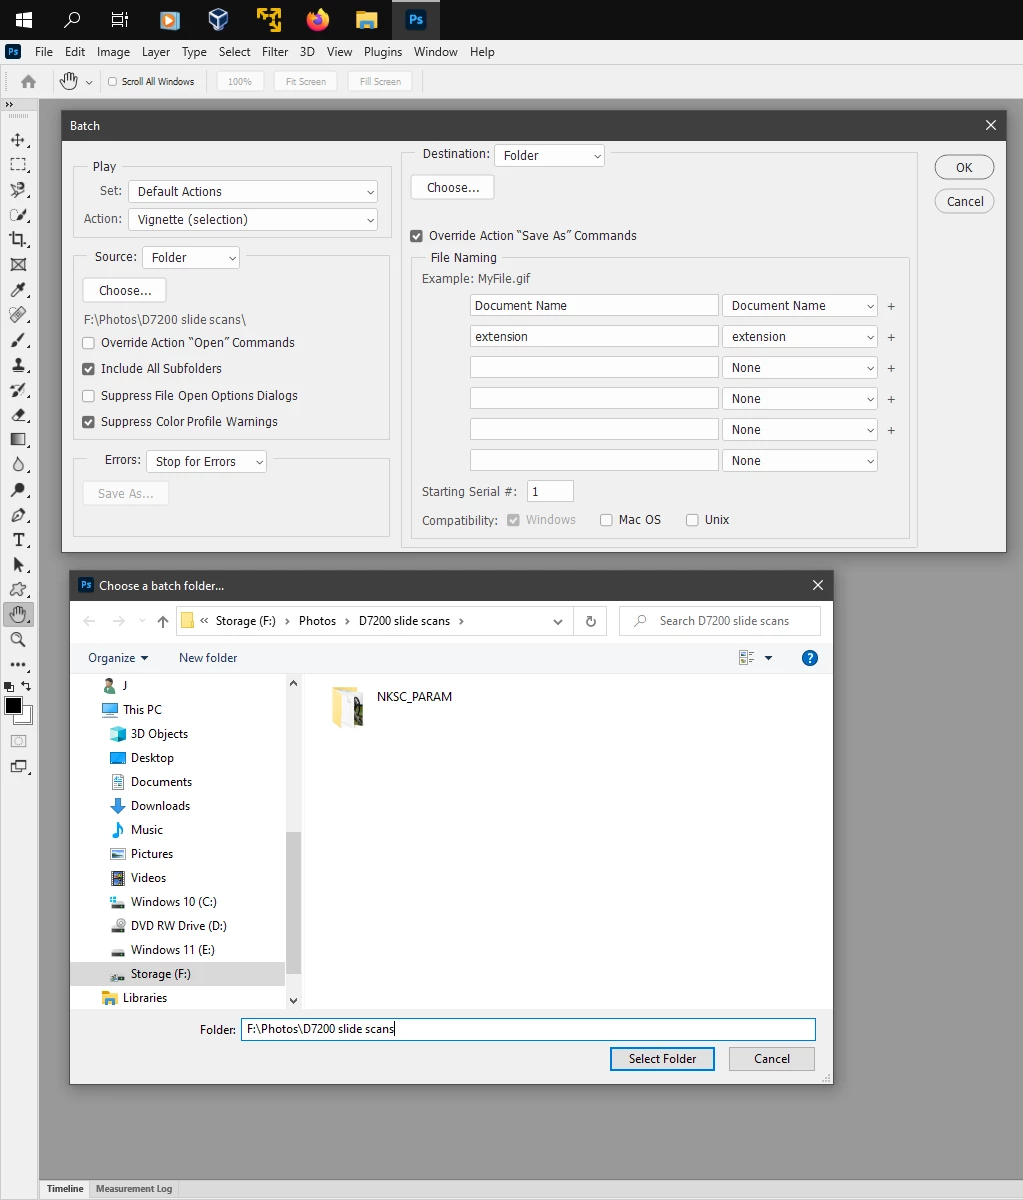Click Select Folder button
The width and height of the screenshot is (1023, 1200).
pyautogui.click(x=662, y=1059)
